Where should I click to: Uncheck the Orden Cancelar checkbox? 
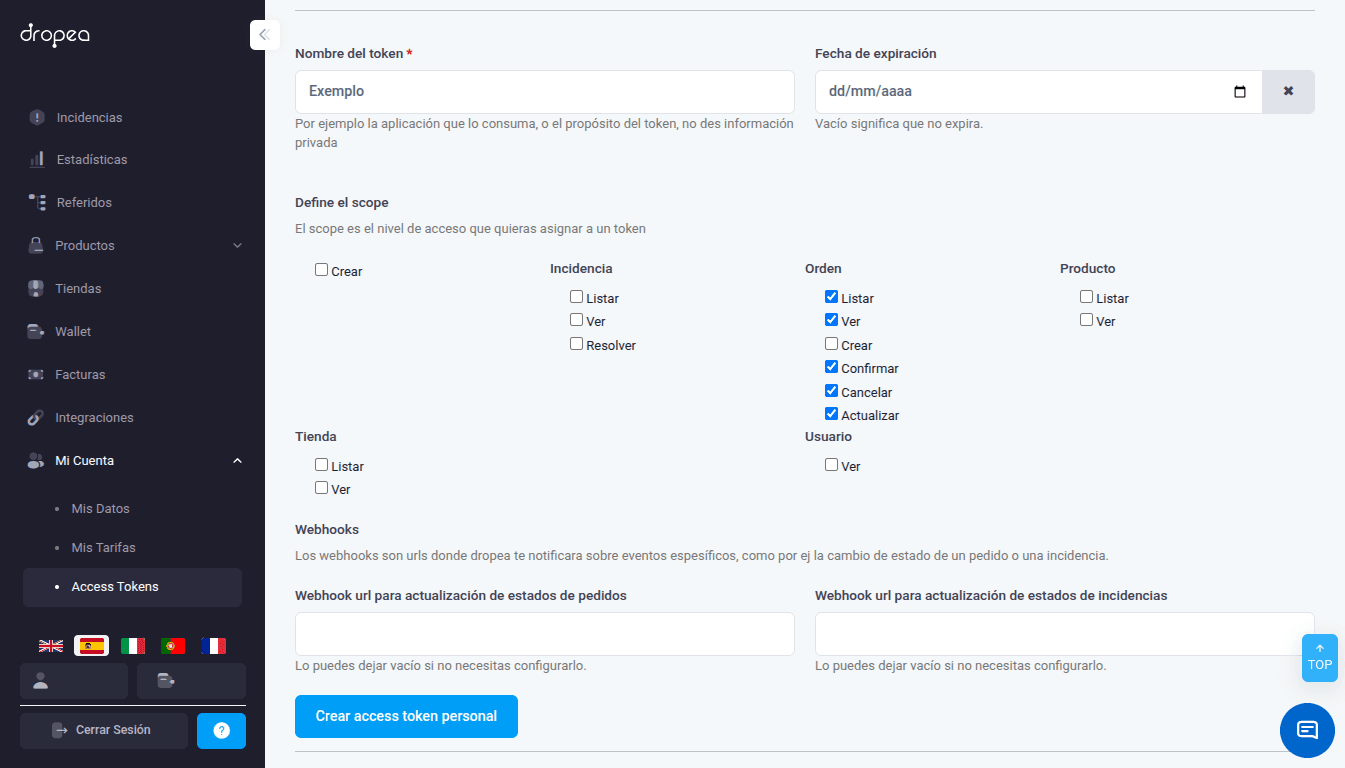pyautogui.click(x=831, y=391)
